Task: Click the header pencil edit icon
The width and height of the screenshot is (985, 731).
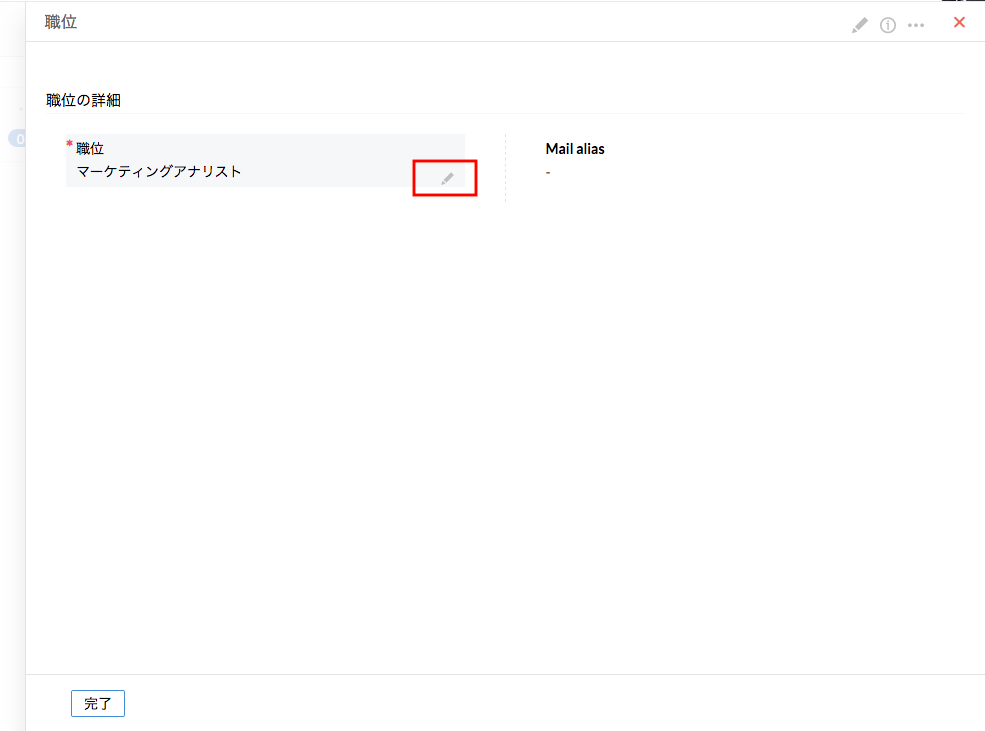Action: (x=859, y=25)
